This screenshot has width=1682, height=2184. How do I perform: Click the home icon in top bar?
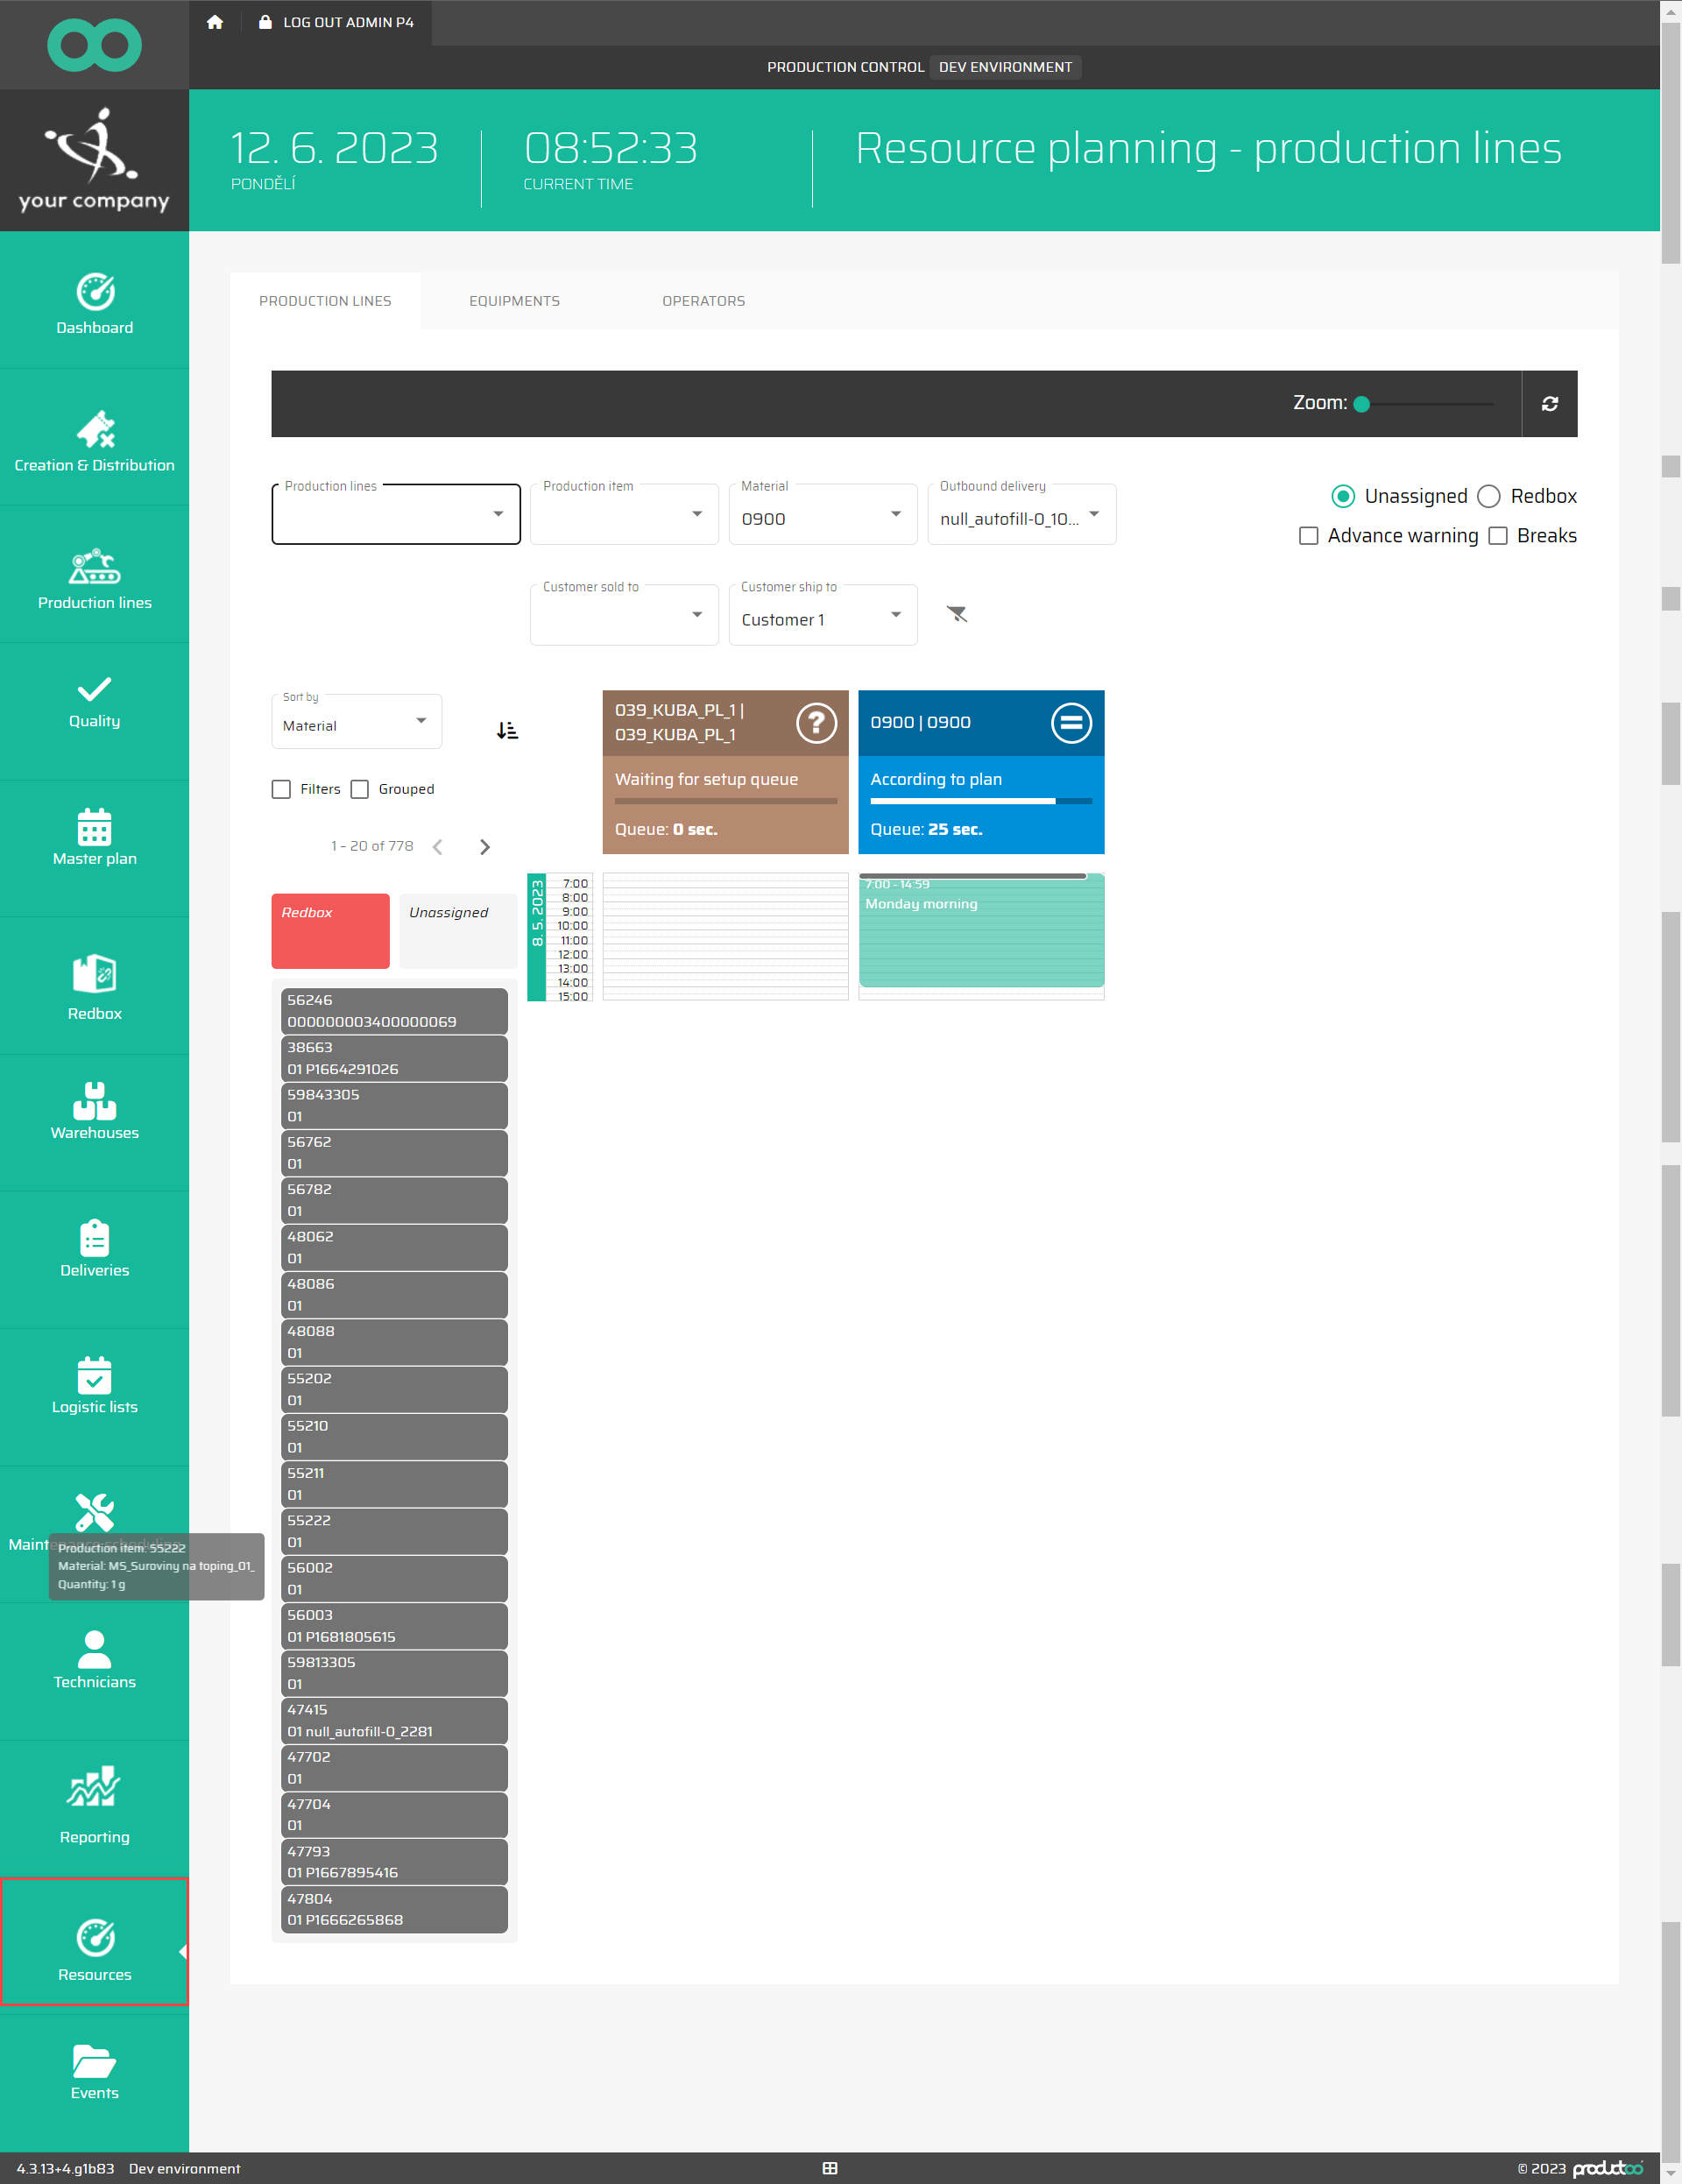215,22
